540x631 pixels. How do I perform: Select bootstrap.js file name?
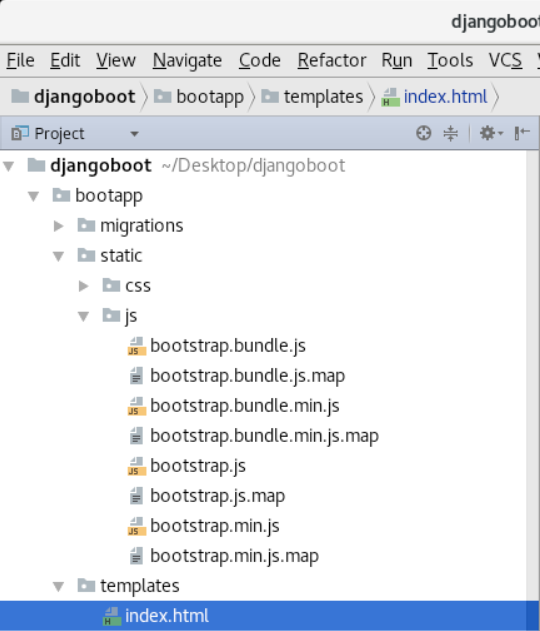pyautogui.click(x=198, y=466)
